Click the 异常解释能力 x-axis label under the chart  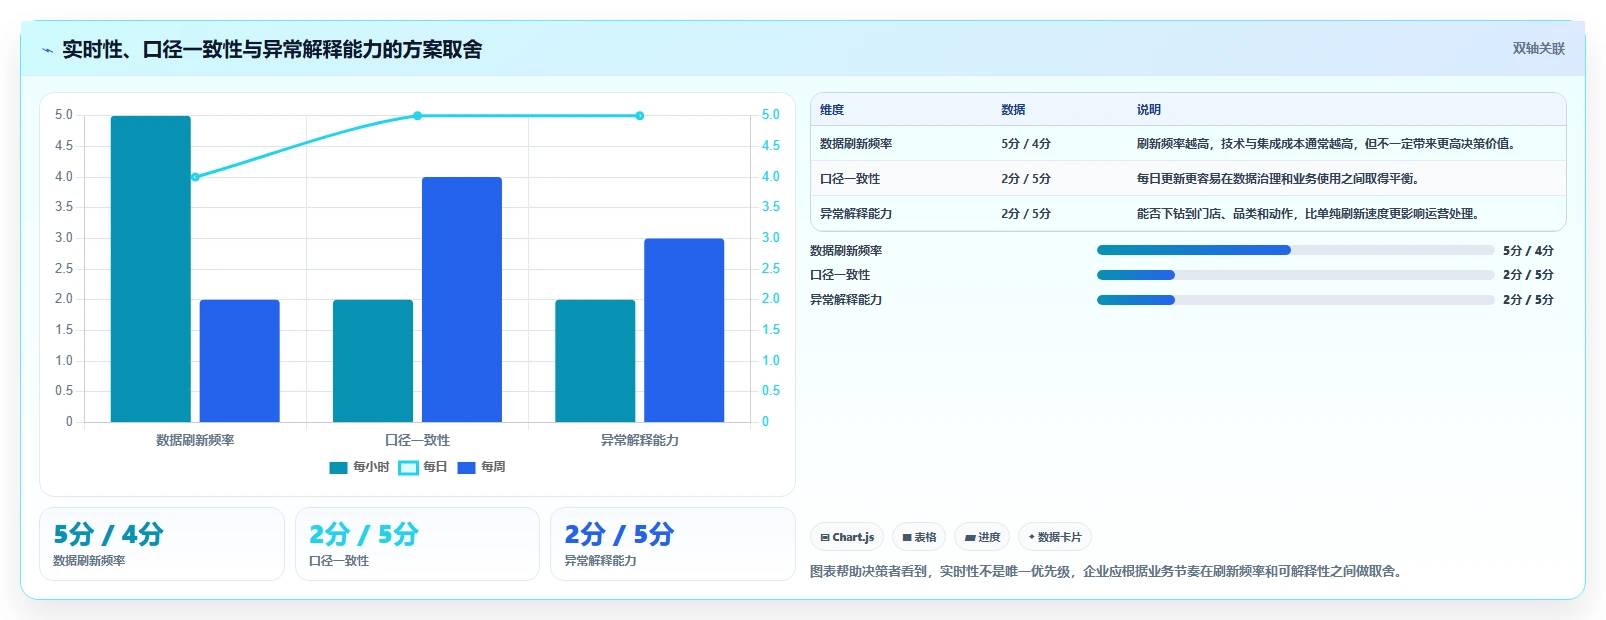tap(640, 440)
